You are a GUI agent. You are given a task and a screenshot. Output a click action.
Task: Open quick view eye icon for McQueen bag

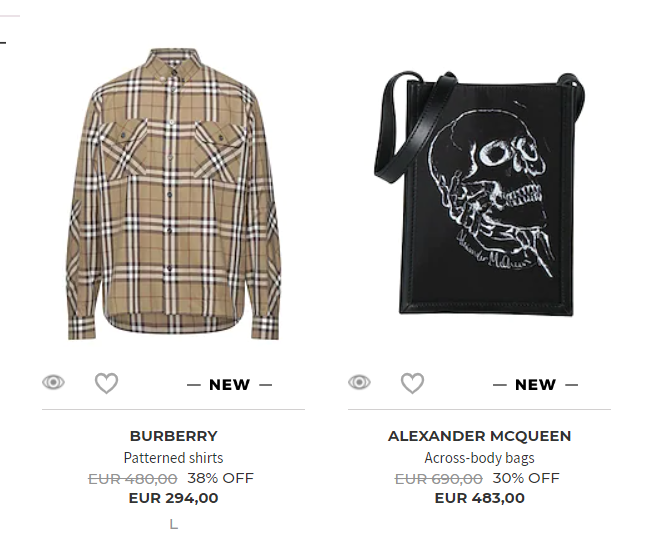(x=359, y=382)
